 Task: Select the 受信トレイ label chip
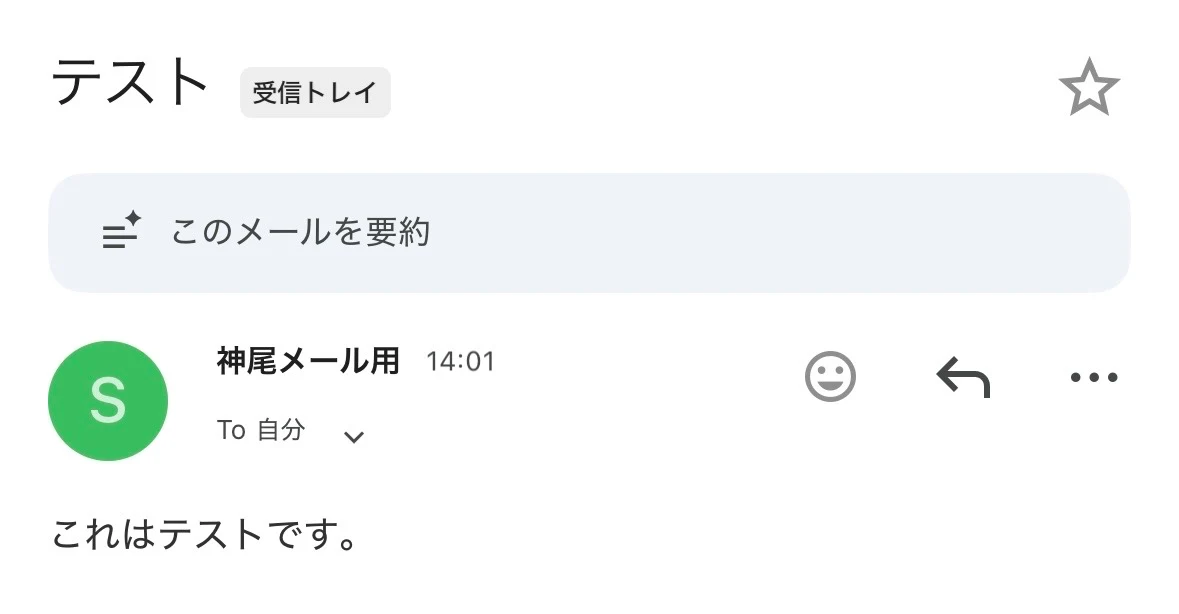click(x=315, y=93)
